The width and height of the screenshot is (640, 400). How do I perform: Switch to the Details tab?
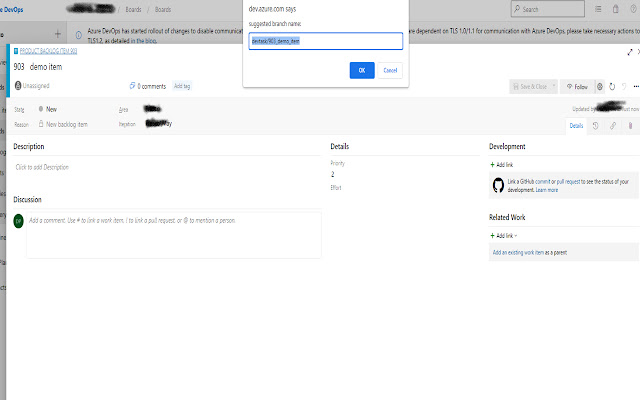pyautogui.click(x=576, y=126)
